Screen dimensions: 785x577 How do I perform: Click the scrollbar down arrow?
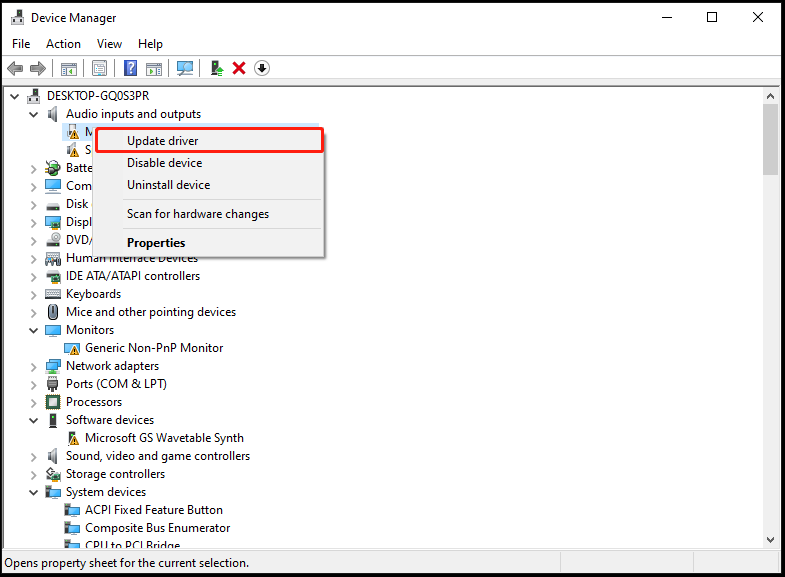pyautogui.click(x=770, y=539)
